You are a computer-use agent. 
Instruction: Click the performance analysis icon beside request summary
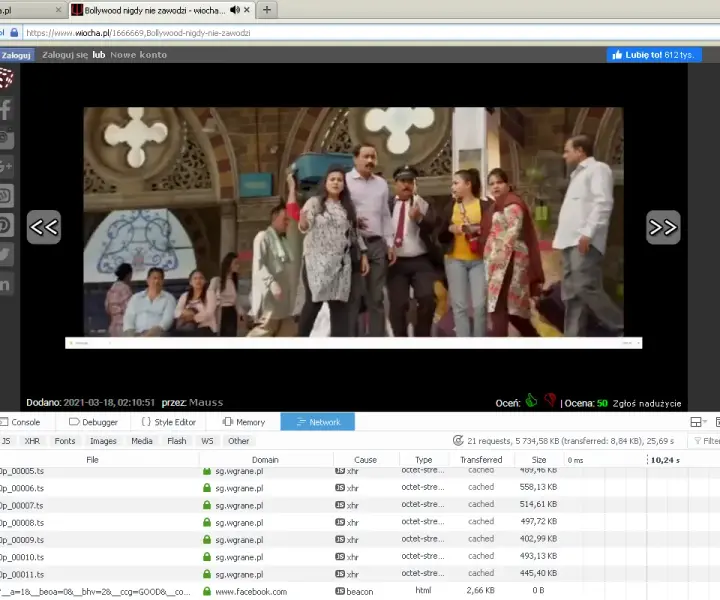tap(458, 441)
